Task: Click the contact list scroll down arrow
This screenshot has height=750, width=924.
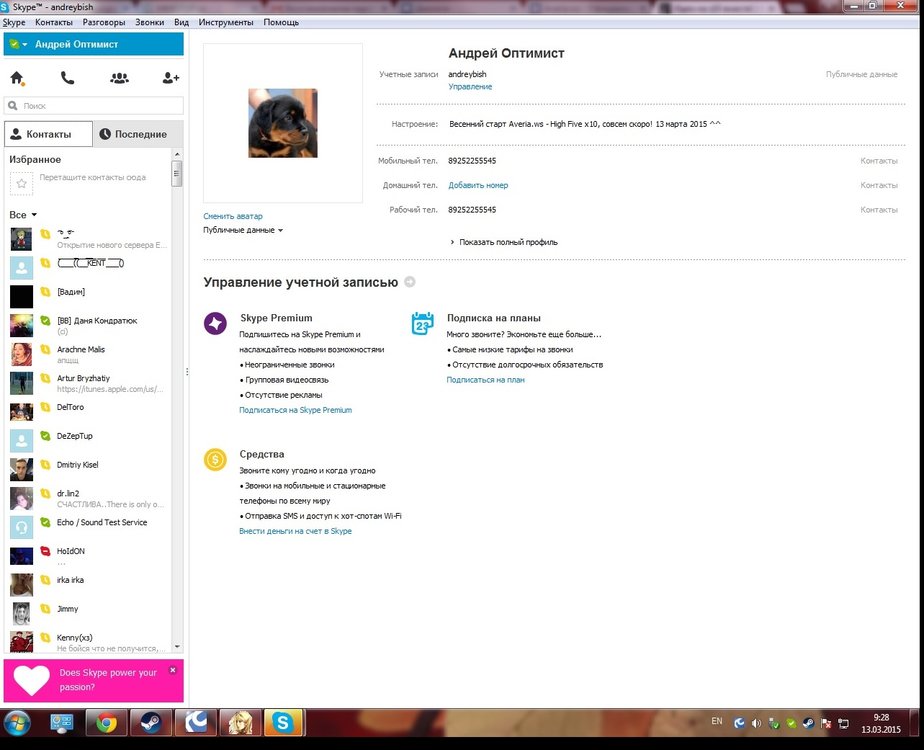Action: tap(177, 647)
